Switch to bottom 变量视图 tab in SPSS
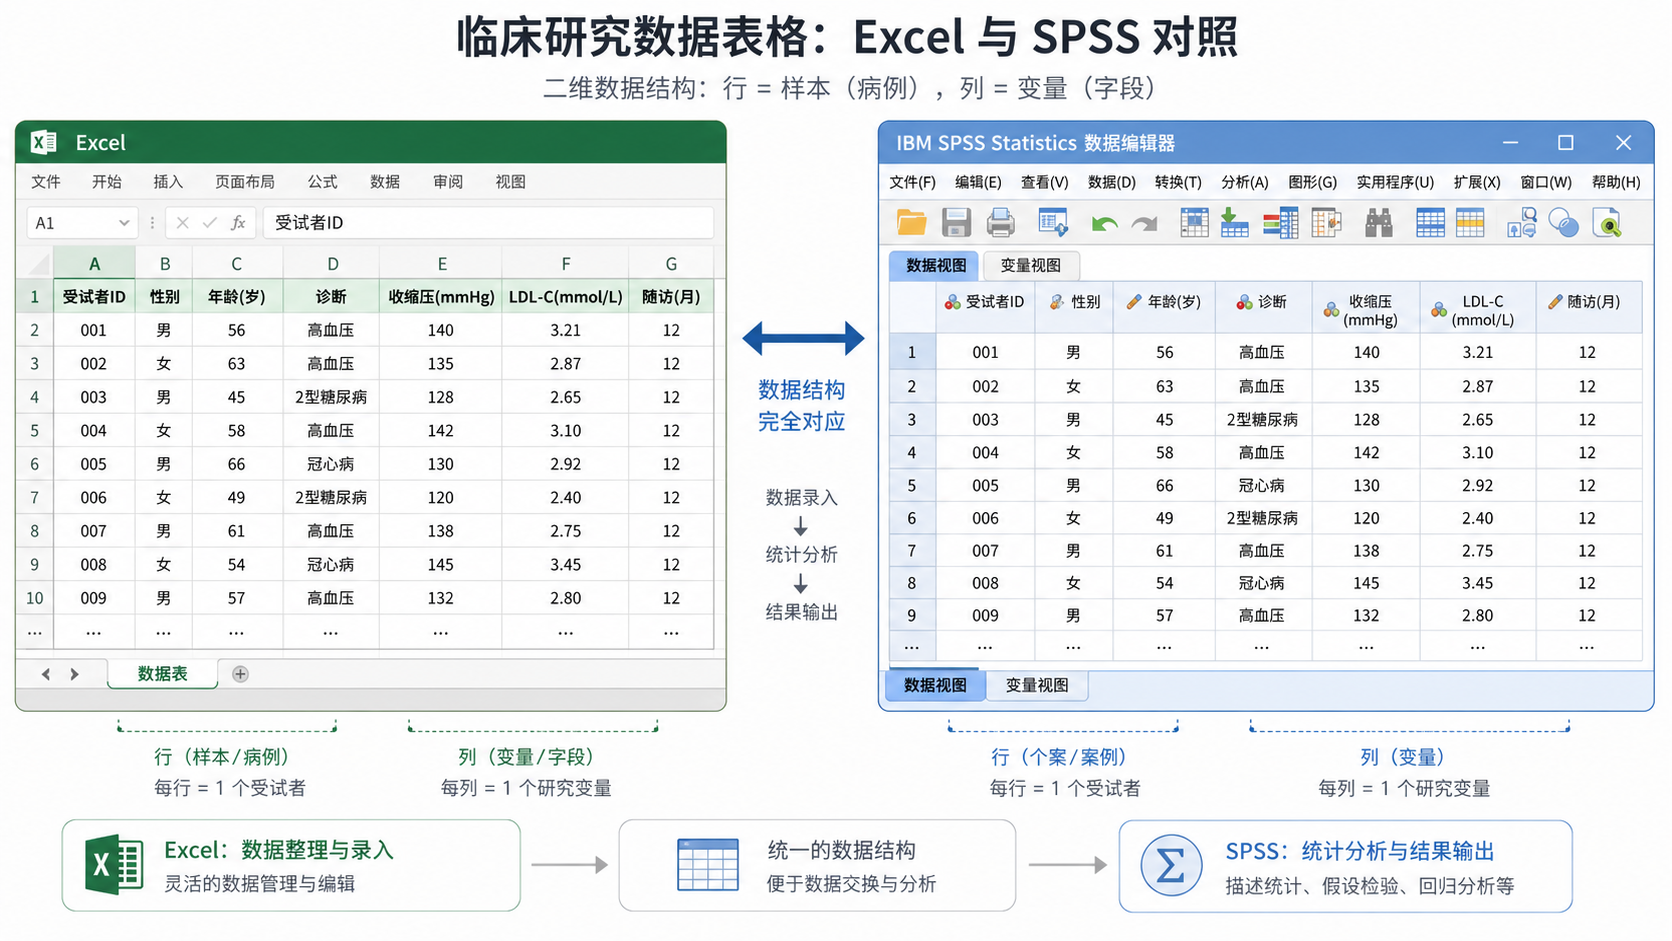 point(1037,685)
